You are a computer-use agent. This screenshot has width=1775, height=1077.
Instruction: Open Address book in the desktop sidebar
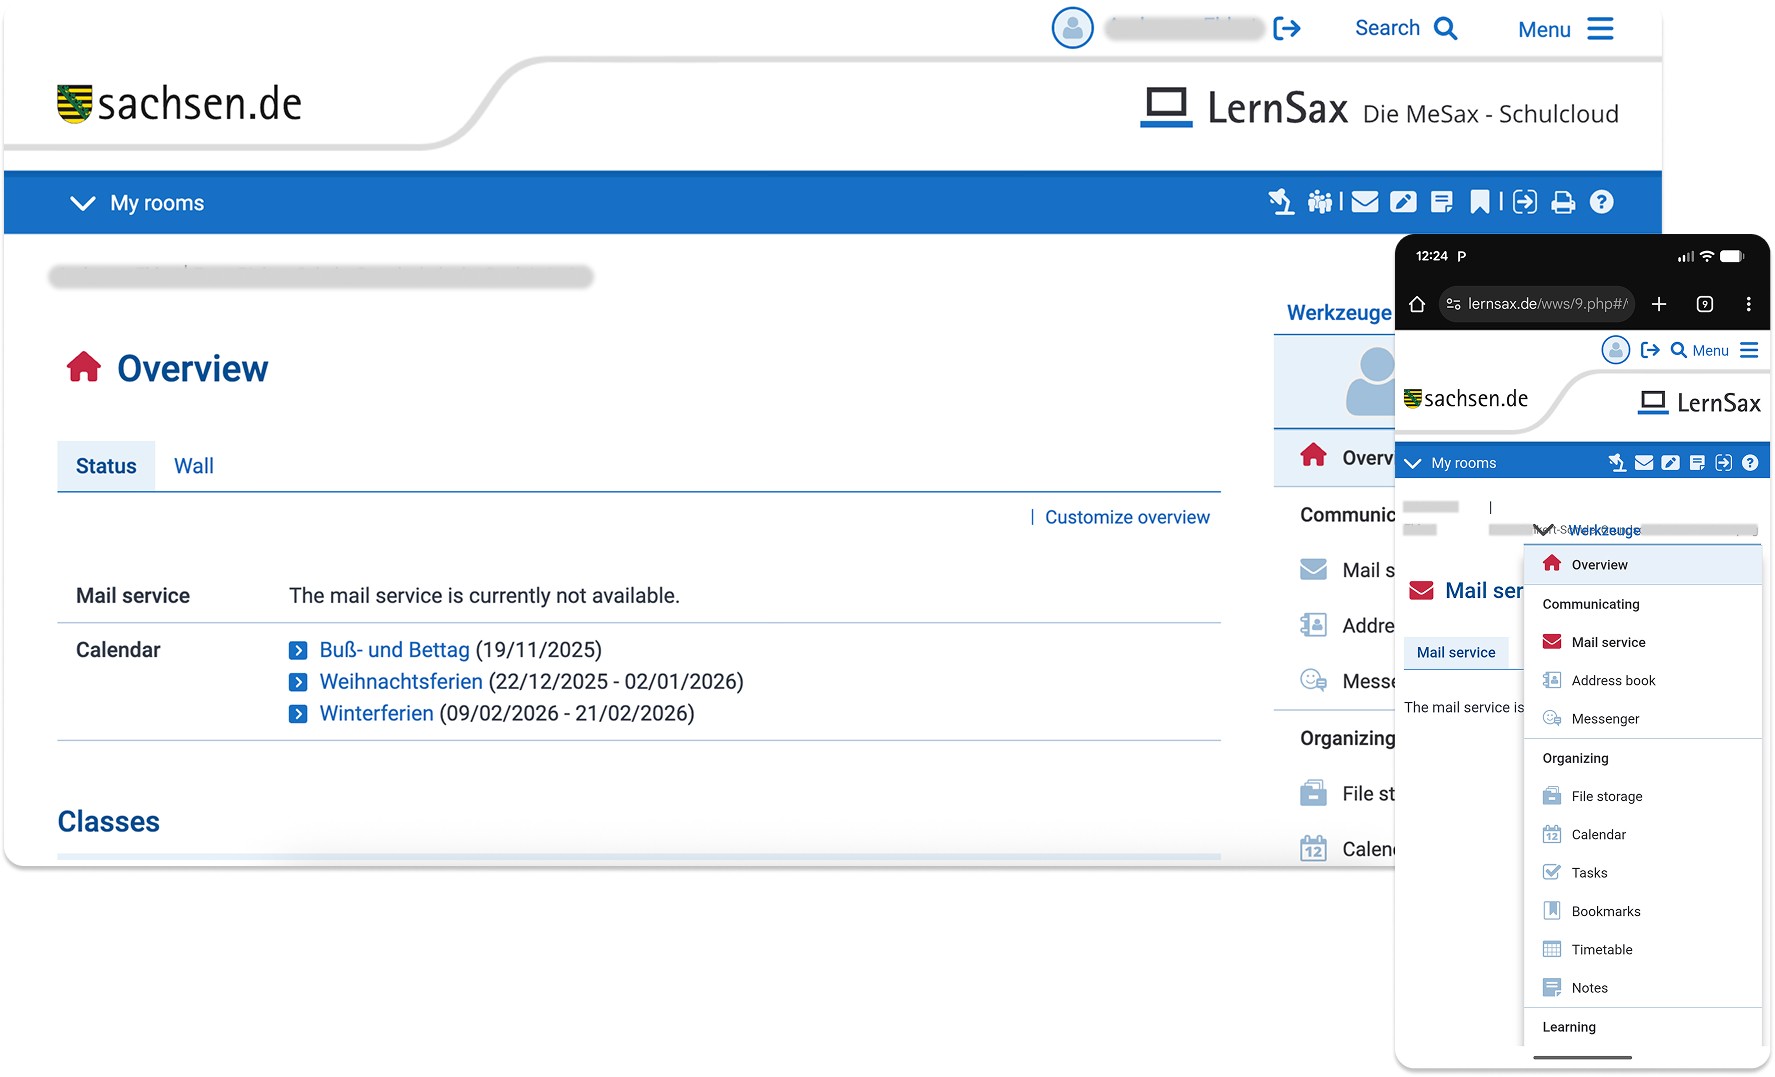click(x=1346, y=626)
